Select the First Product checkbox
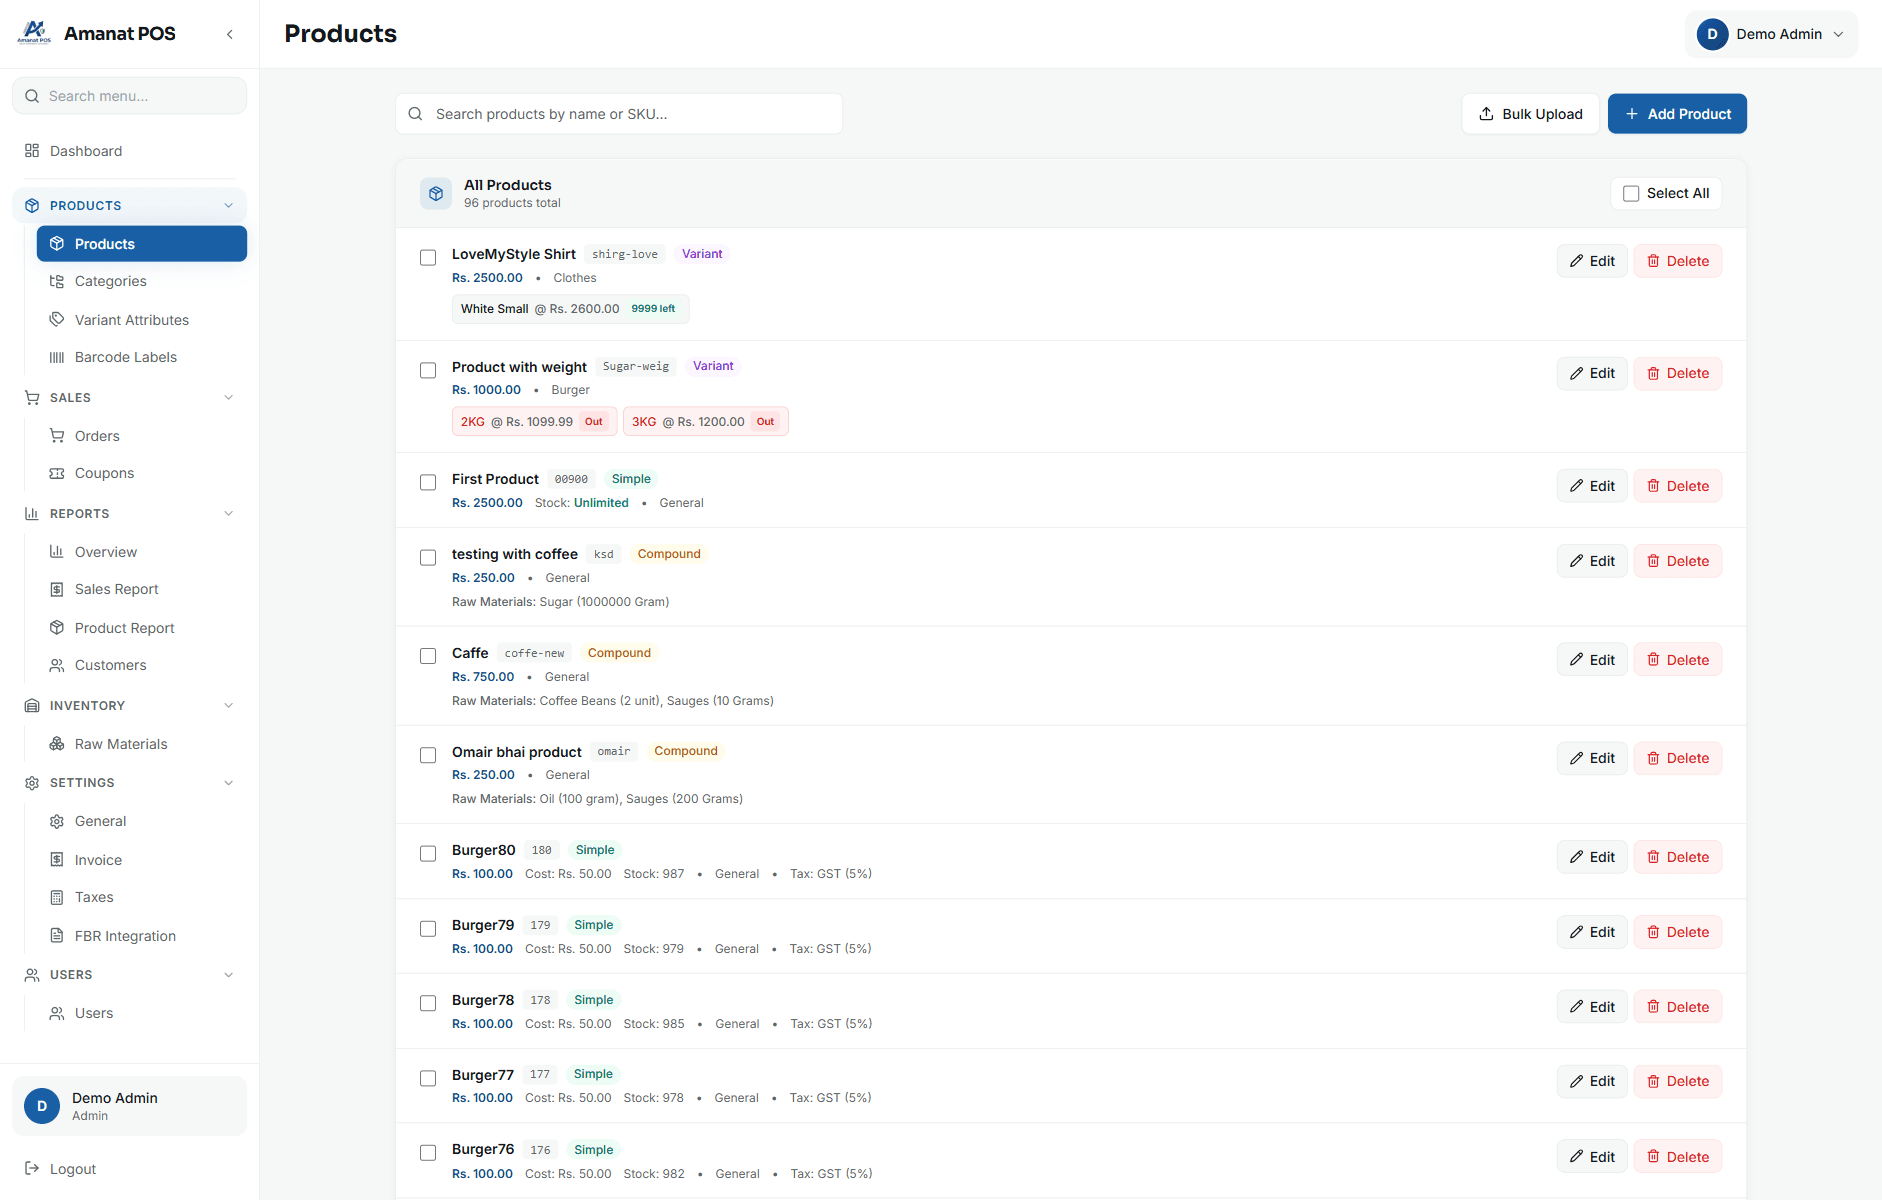The width and height of the screenshot is (1882, 1200). tap(428, 482)
